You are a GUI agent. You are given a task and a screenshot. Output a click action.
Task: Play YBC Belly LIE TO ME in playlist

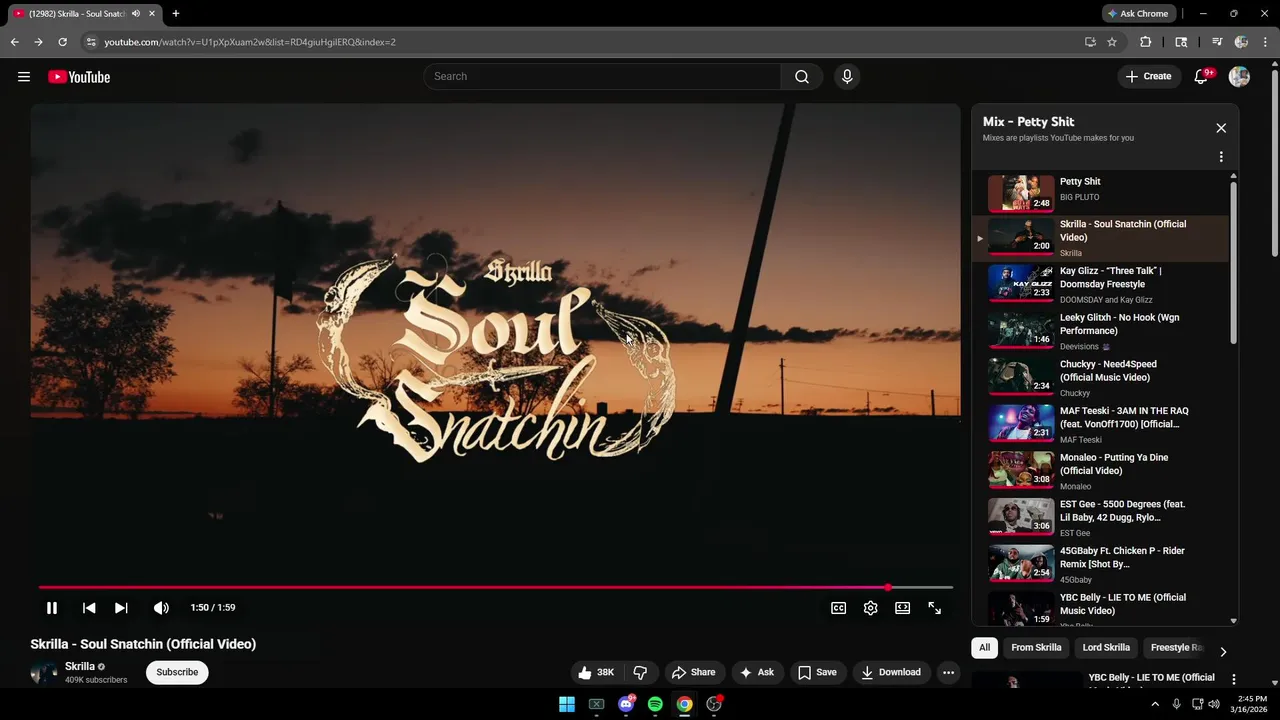(x=1100, y=609)
